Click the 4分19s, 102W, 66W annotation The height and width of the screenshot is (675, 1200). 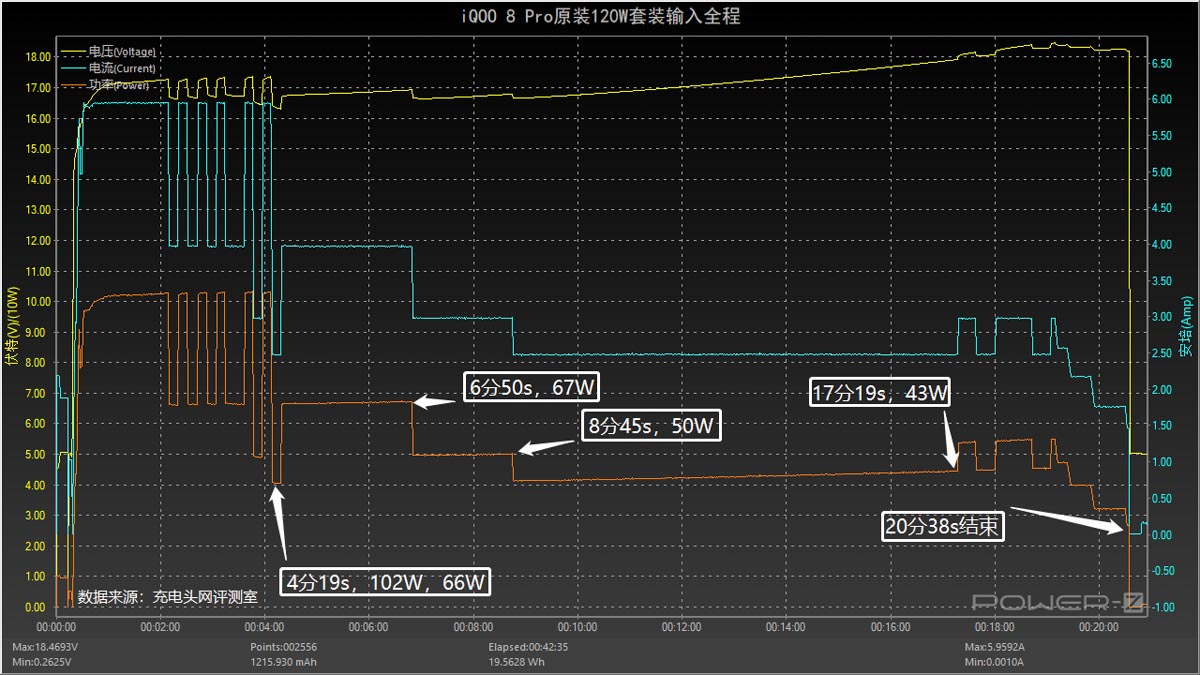[385, 582]
